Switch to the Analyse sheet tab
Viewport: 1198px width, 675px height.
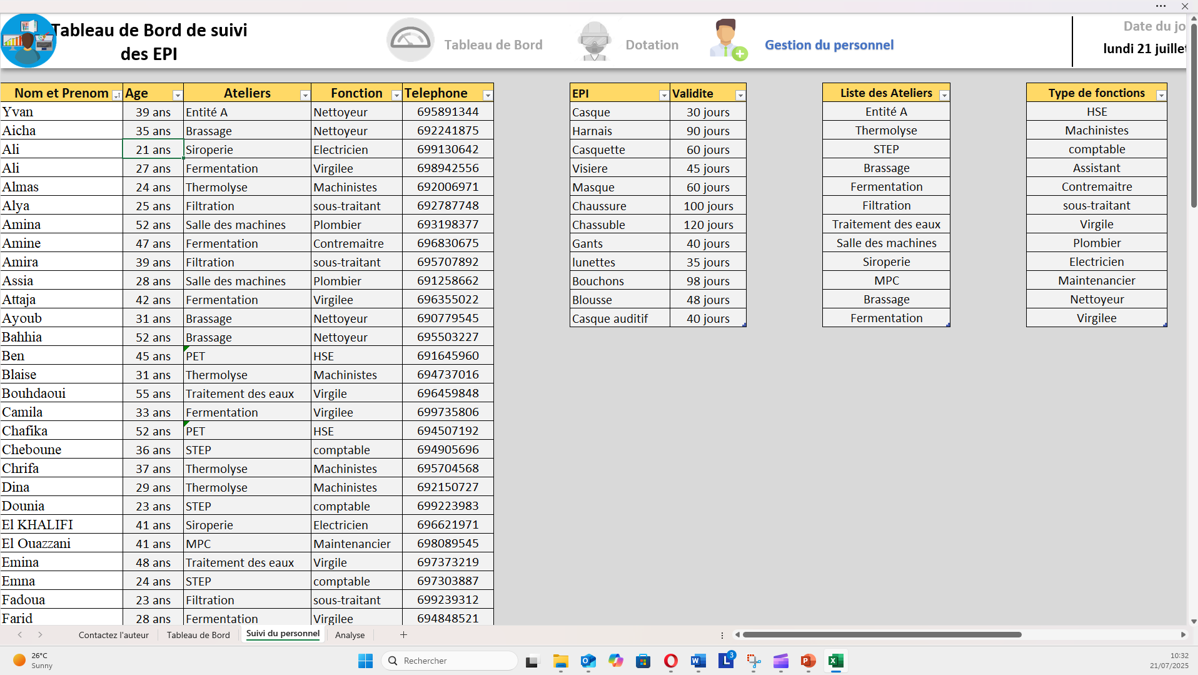[x=350, y=635]
